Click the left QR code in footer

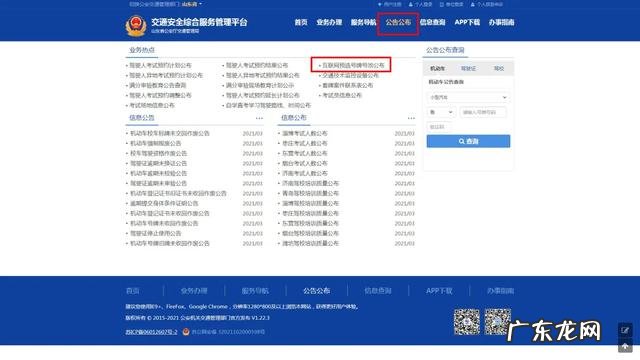[x=467, y=322]
